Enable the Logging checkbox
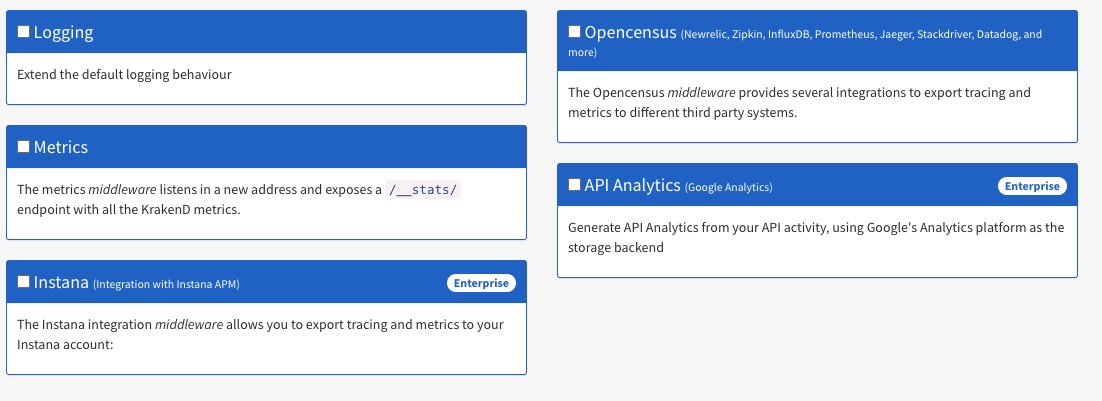Screen dimensions: 1102x401 [x=23, y=32]
